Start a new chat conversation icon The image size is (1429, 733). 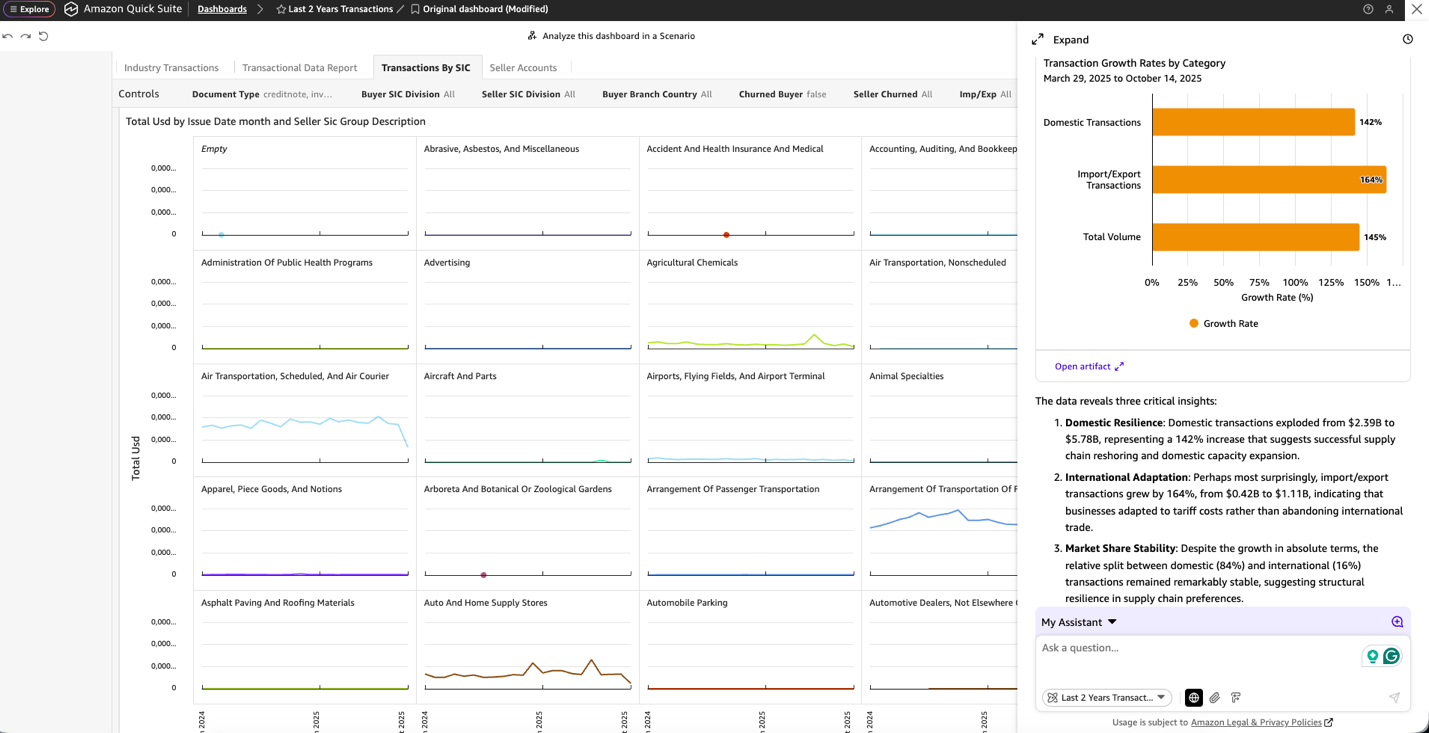pyautogui.click(x=1397, y=622)
